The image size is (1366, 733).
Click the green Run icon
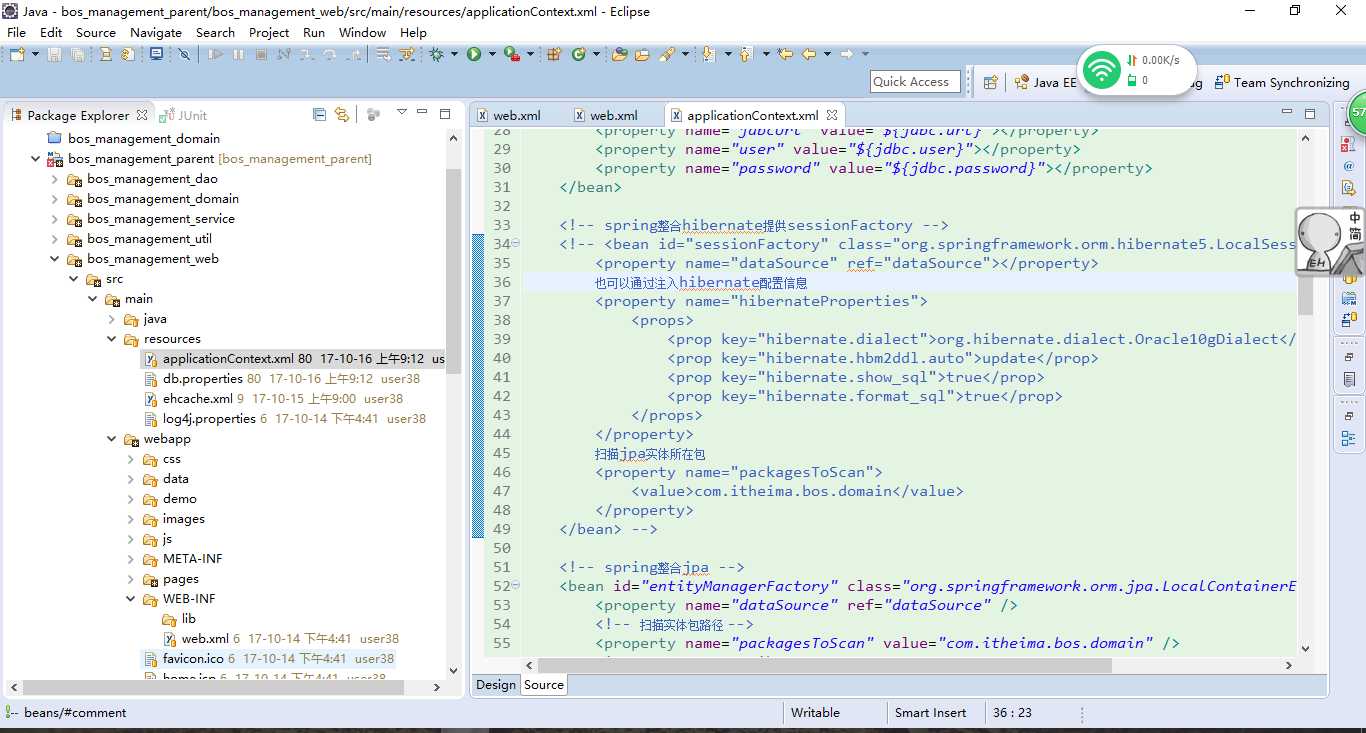[x=474, y=54]
